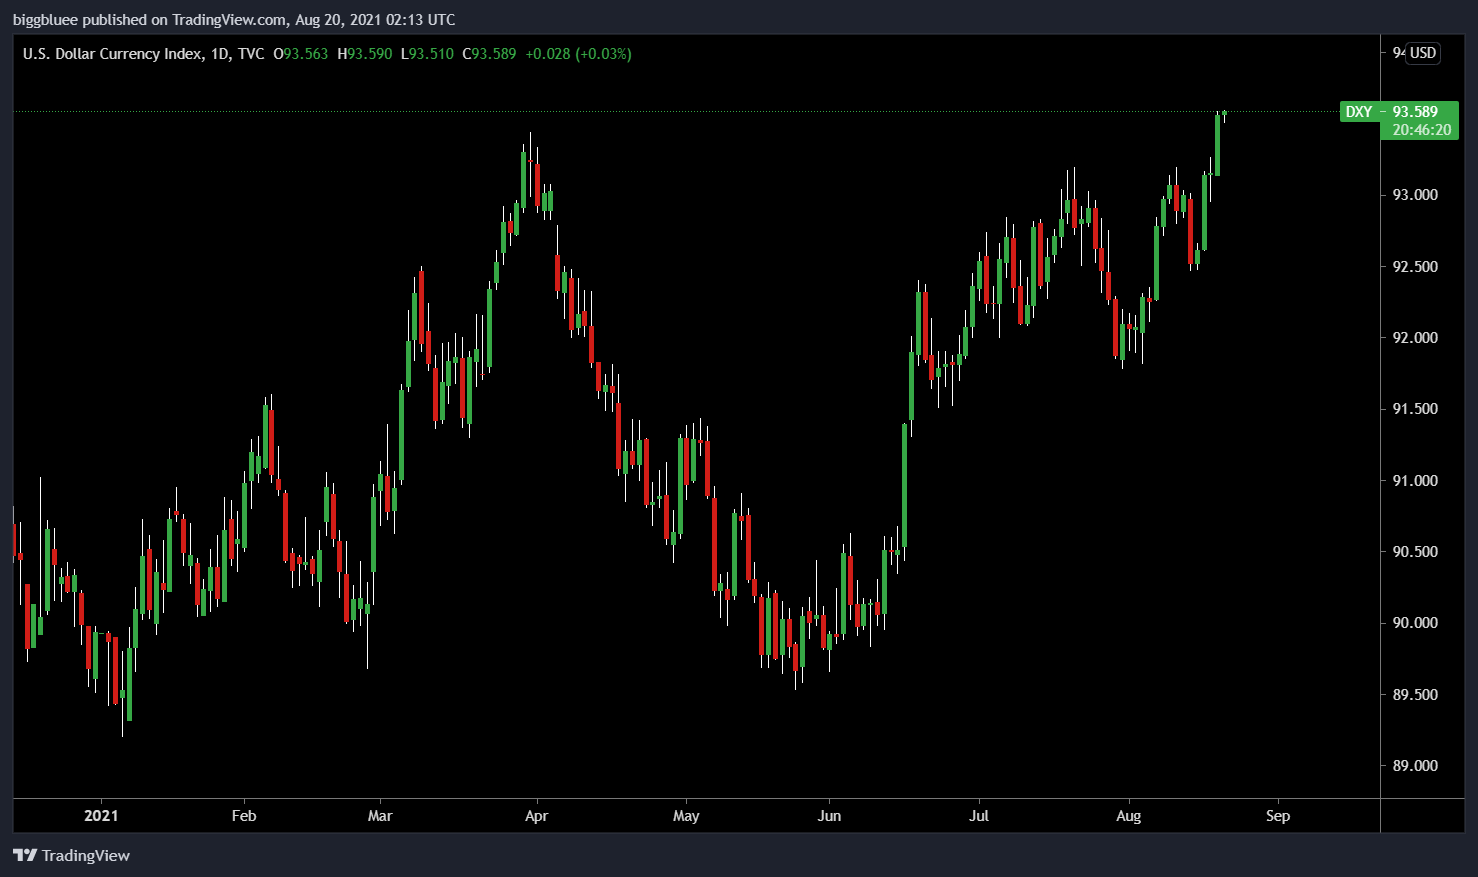Click the high value H93.590
Viewport: 1478px width, 877px height.
click(x=364, y=54)
